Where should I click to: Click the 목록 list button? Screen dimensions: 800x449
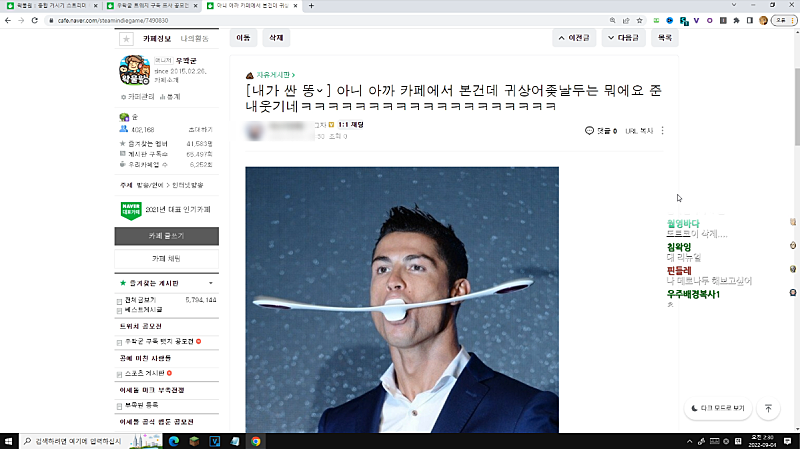click(664, 38)
